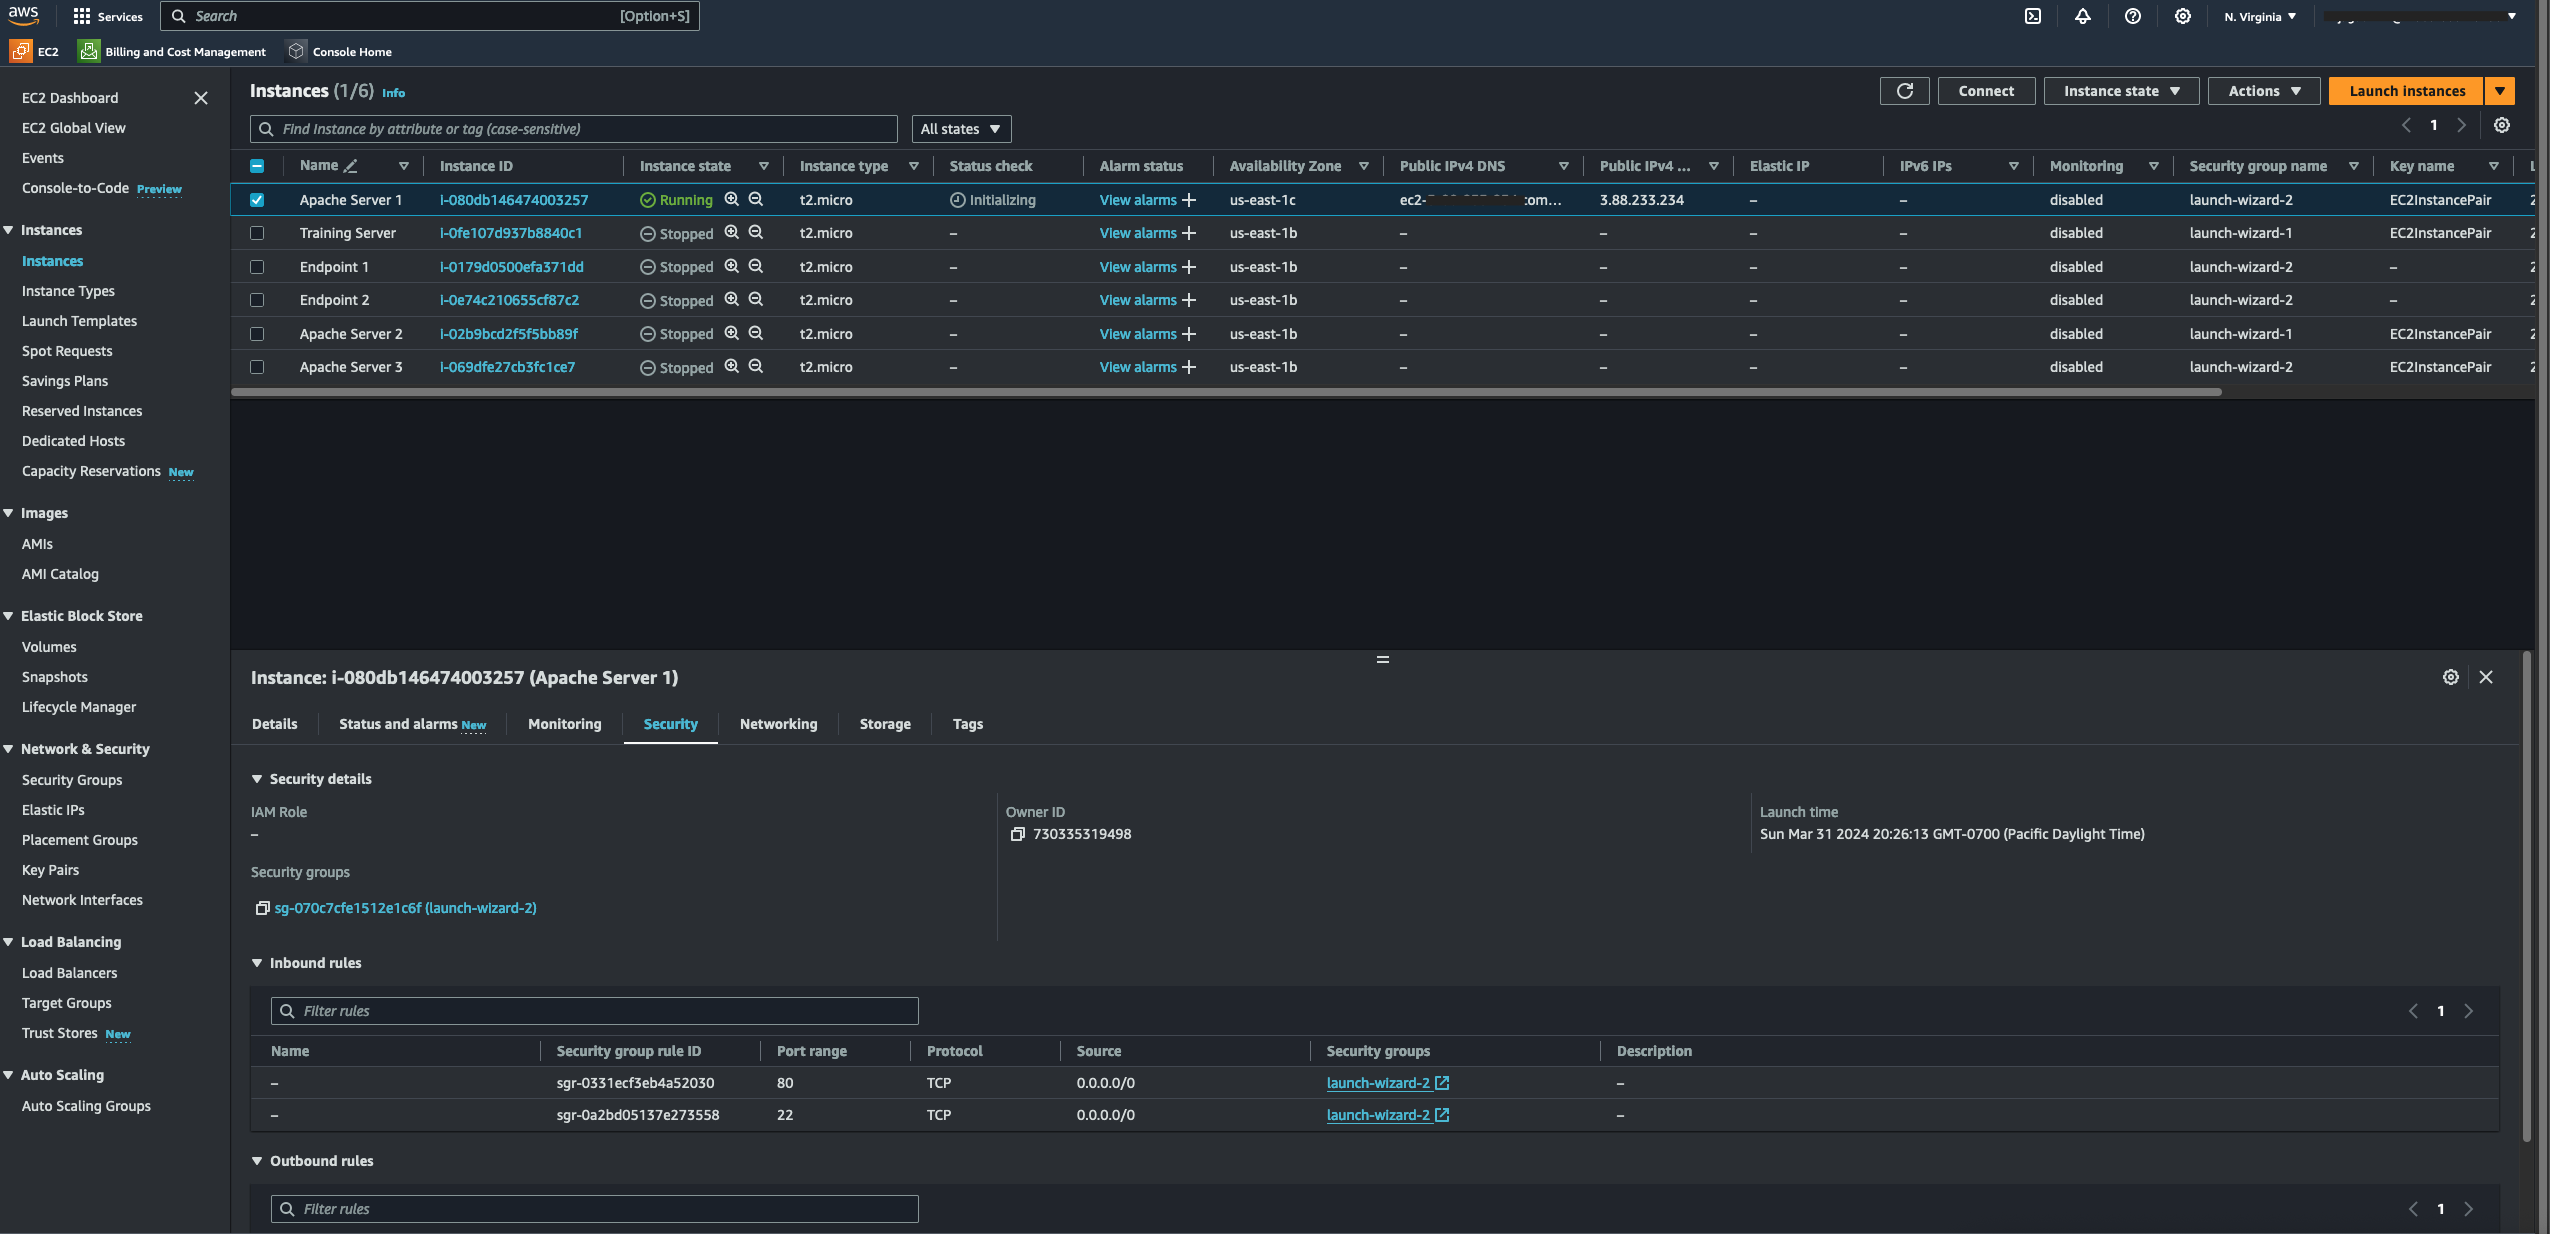
Task: Edit the Name column pencil icon
Action: point(350,166)
